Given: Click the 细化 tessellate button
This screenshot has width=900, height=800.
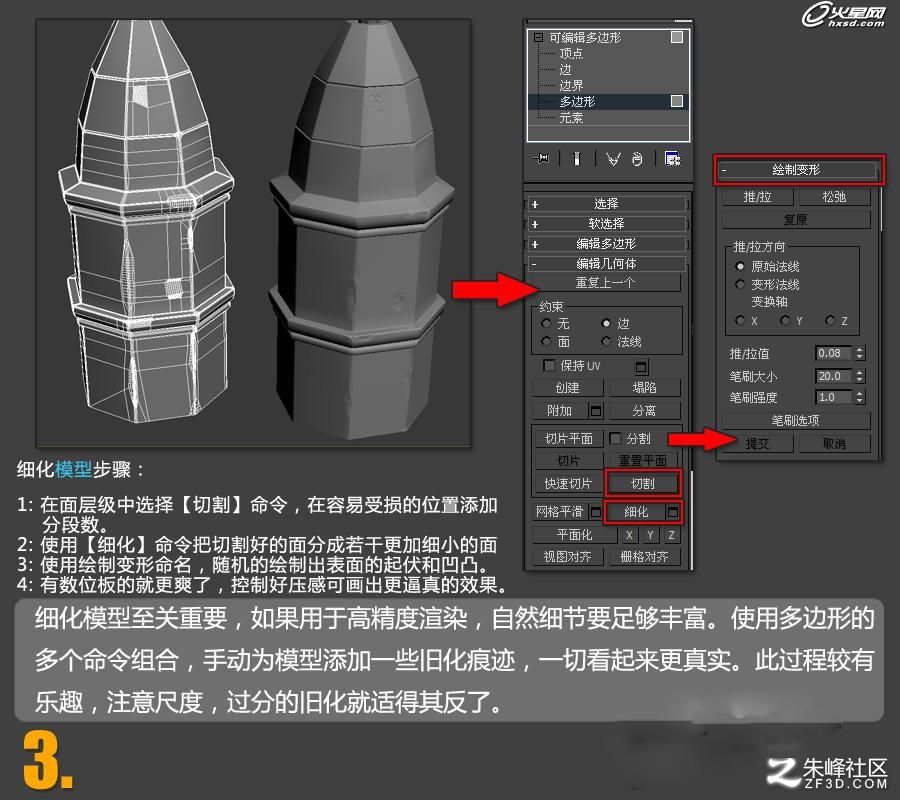Looking at the screenshot, I should click(x=636, y=511).
